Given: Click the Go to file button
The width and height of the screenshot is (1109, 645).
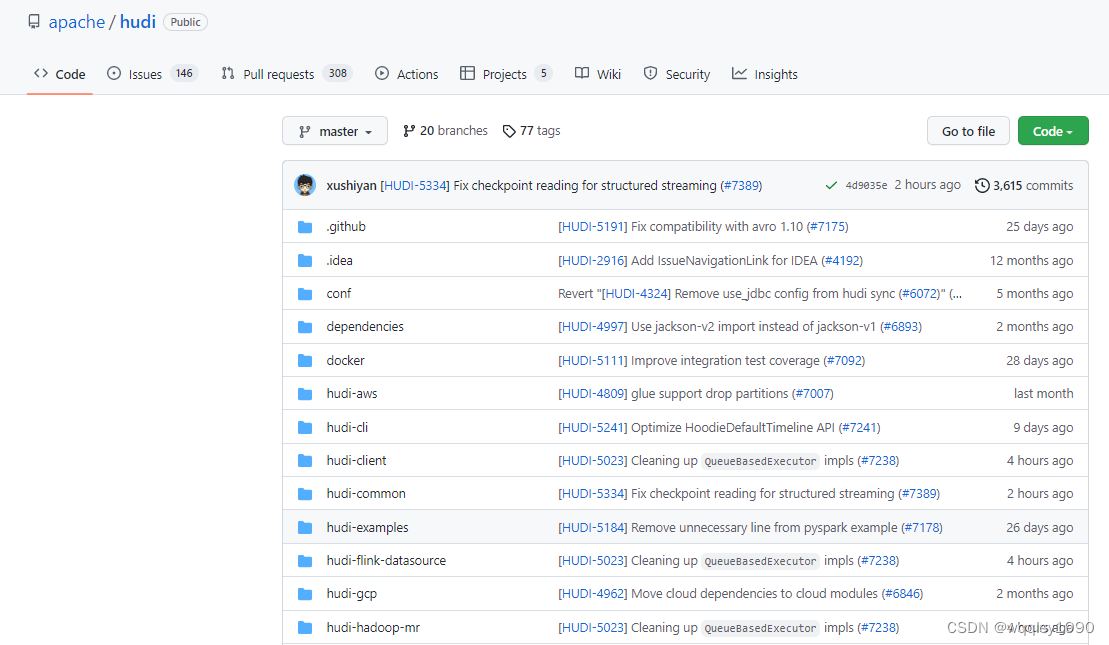Looking at the screenshot, I should [x=968, y=131].
